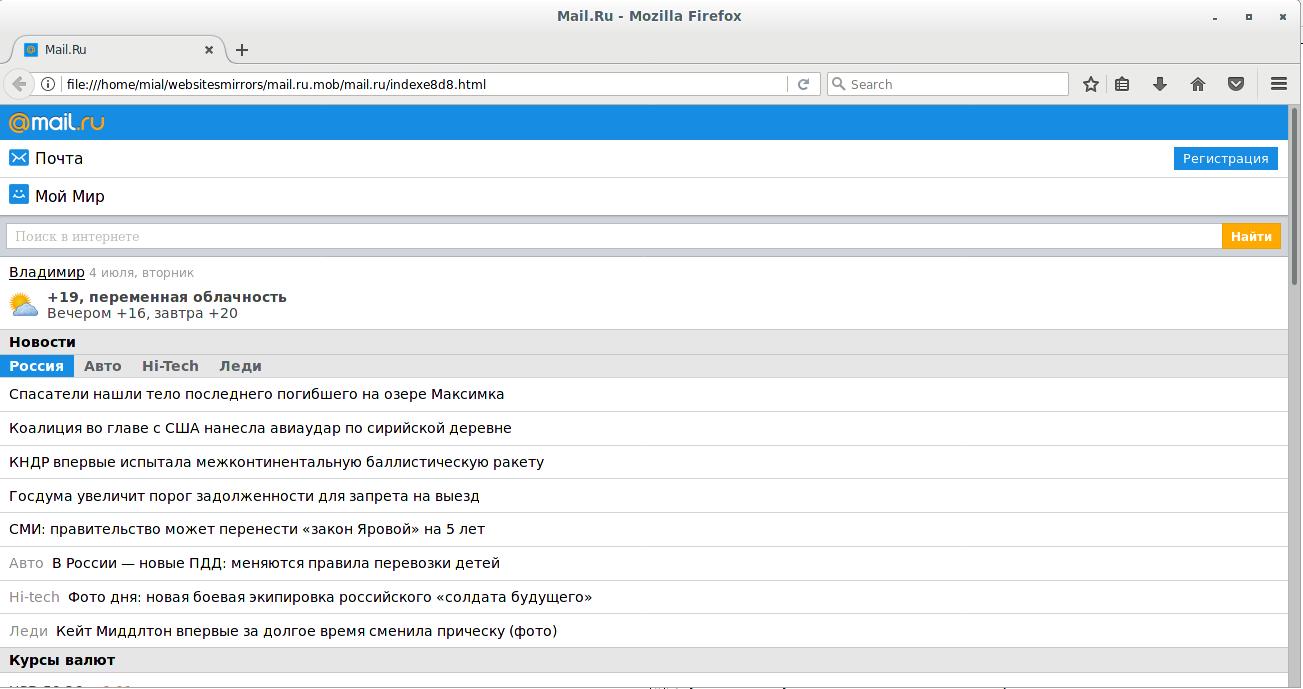Viewport: 1303px width, 689px height.
Task: Focus the Поиск в интернете search field
Action: pos(614,236)
